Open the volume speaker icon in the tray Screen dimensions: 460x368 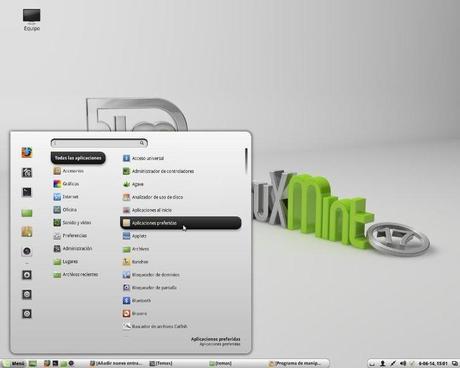tap(403, 363)
